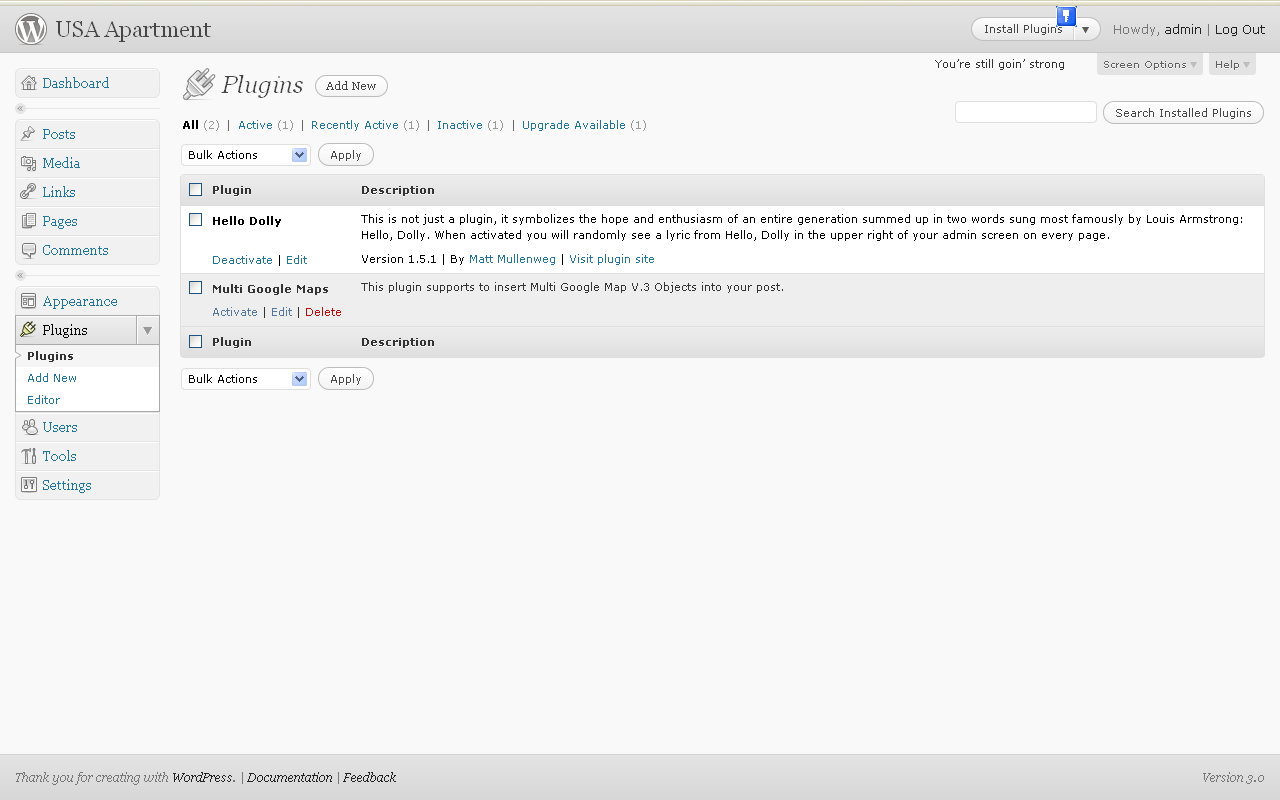This screenshot has height=800, width=1280.
Task: Edit the Hello Dolly plugin
Action: [x=297, y=260]
